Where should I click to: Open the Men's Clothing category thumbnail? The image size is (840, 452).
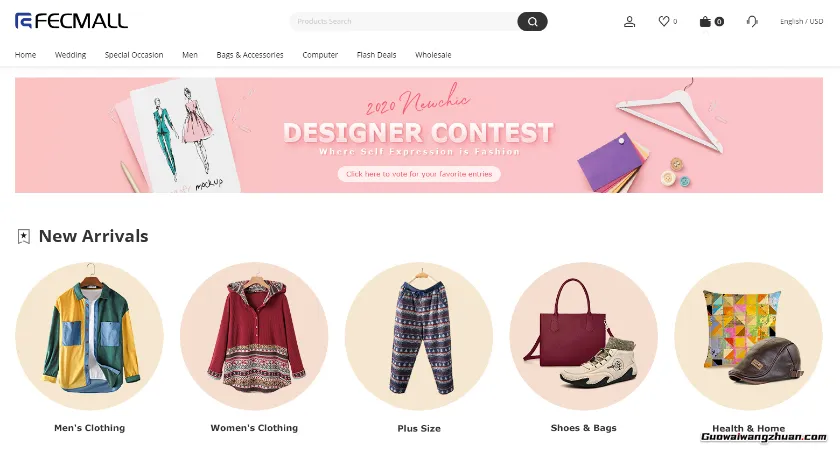coord(89,336)
